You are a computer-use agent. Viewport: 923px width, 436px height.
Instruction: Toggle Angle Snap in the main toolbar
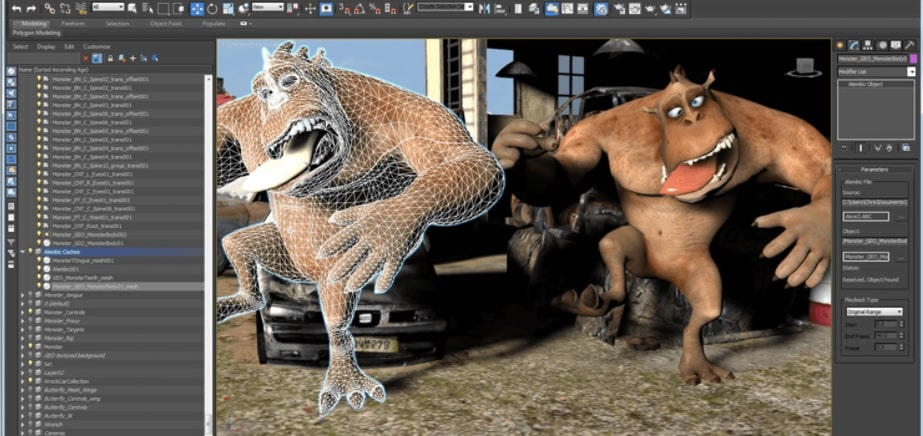(x=360, y=8)
